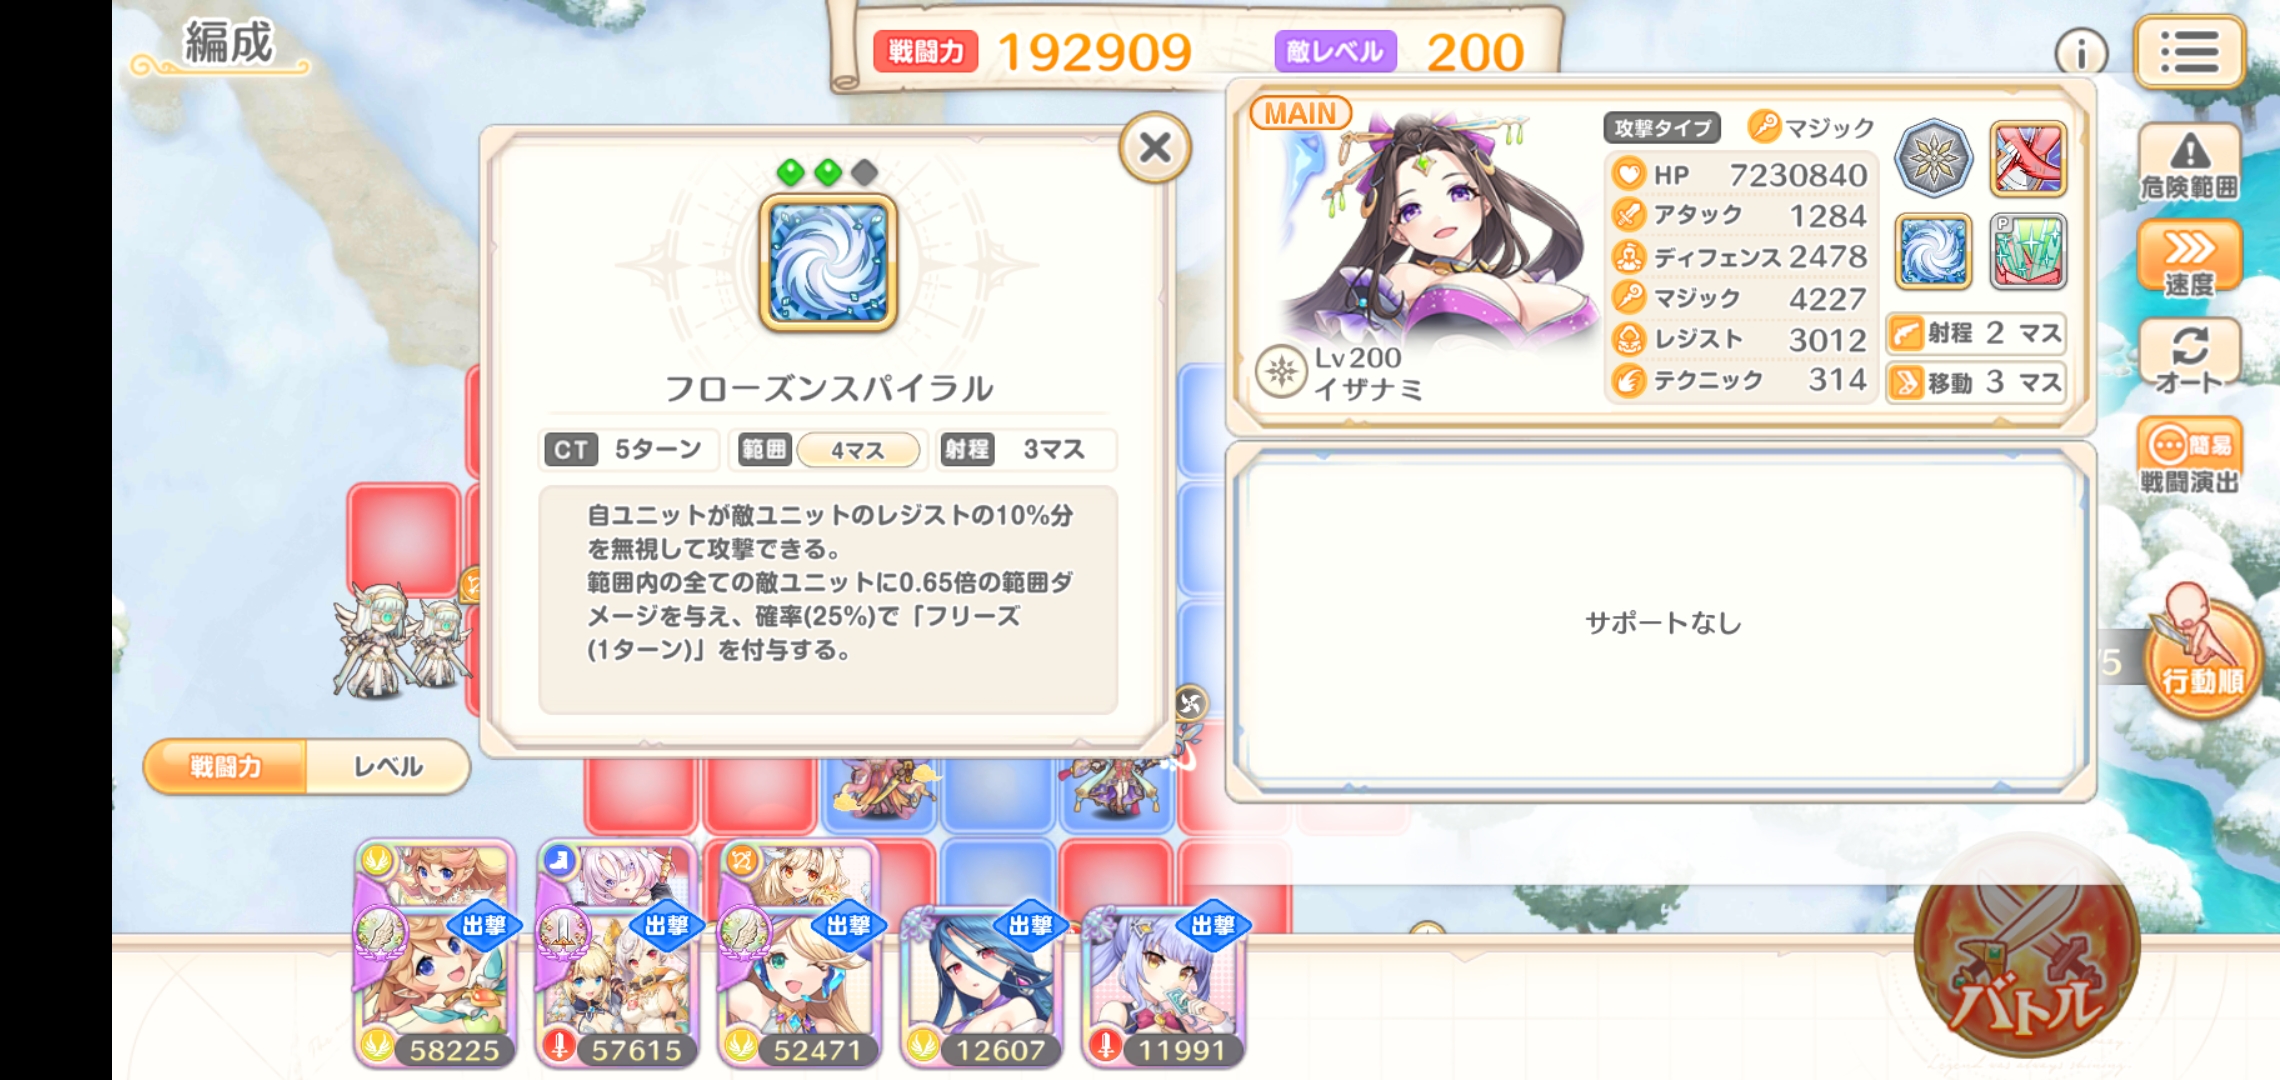Select the 戦闘力 sort tab

(x=226, y=767)
